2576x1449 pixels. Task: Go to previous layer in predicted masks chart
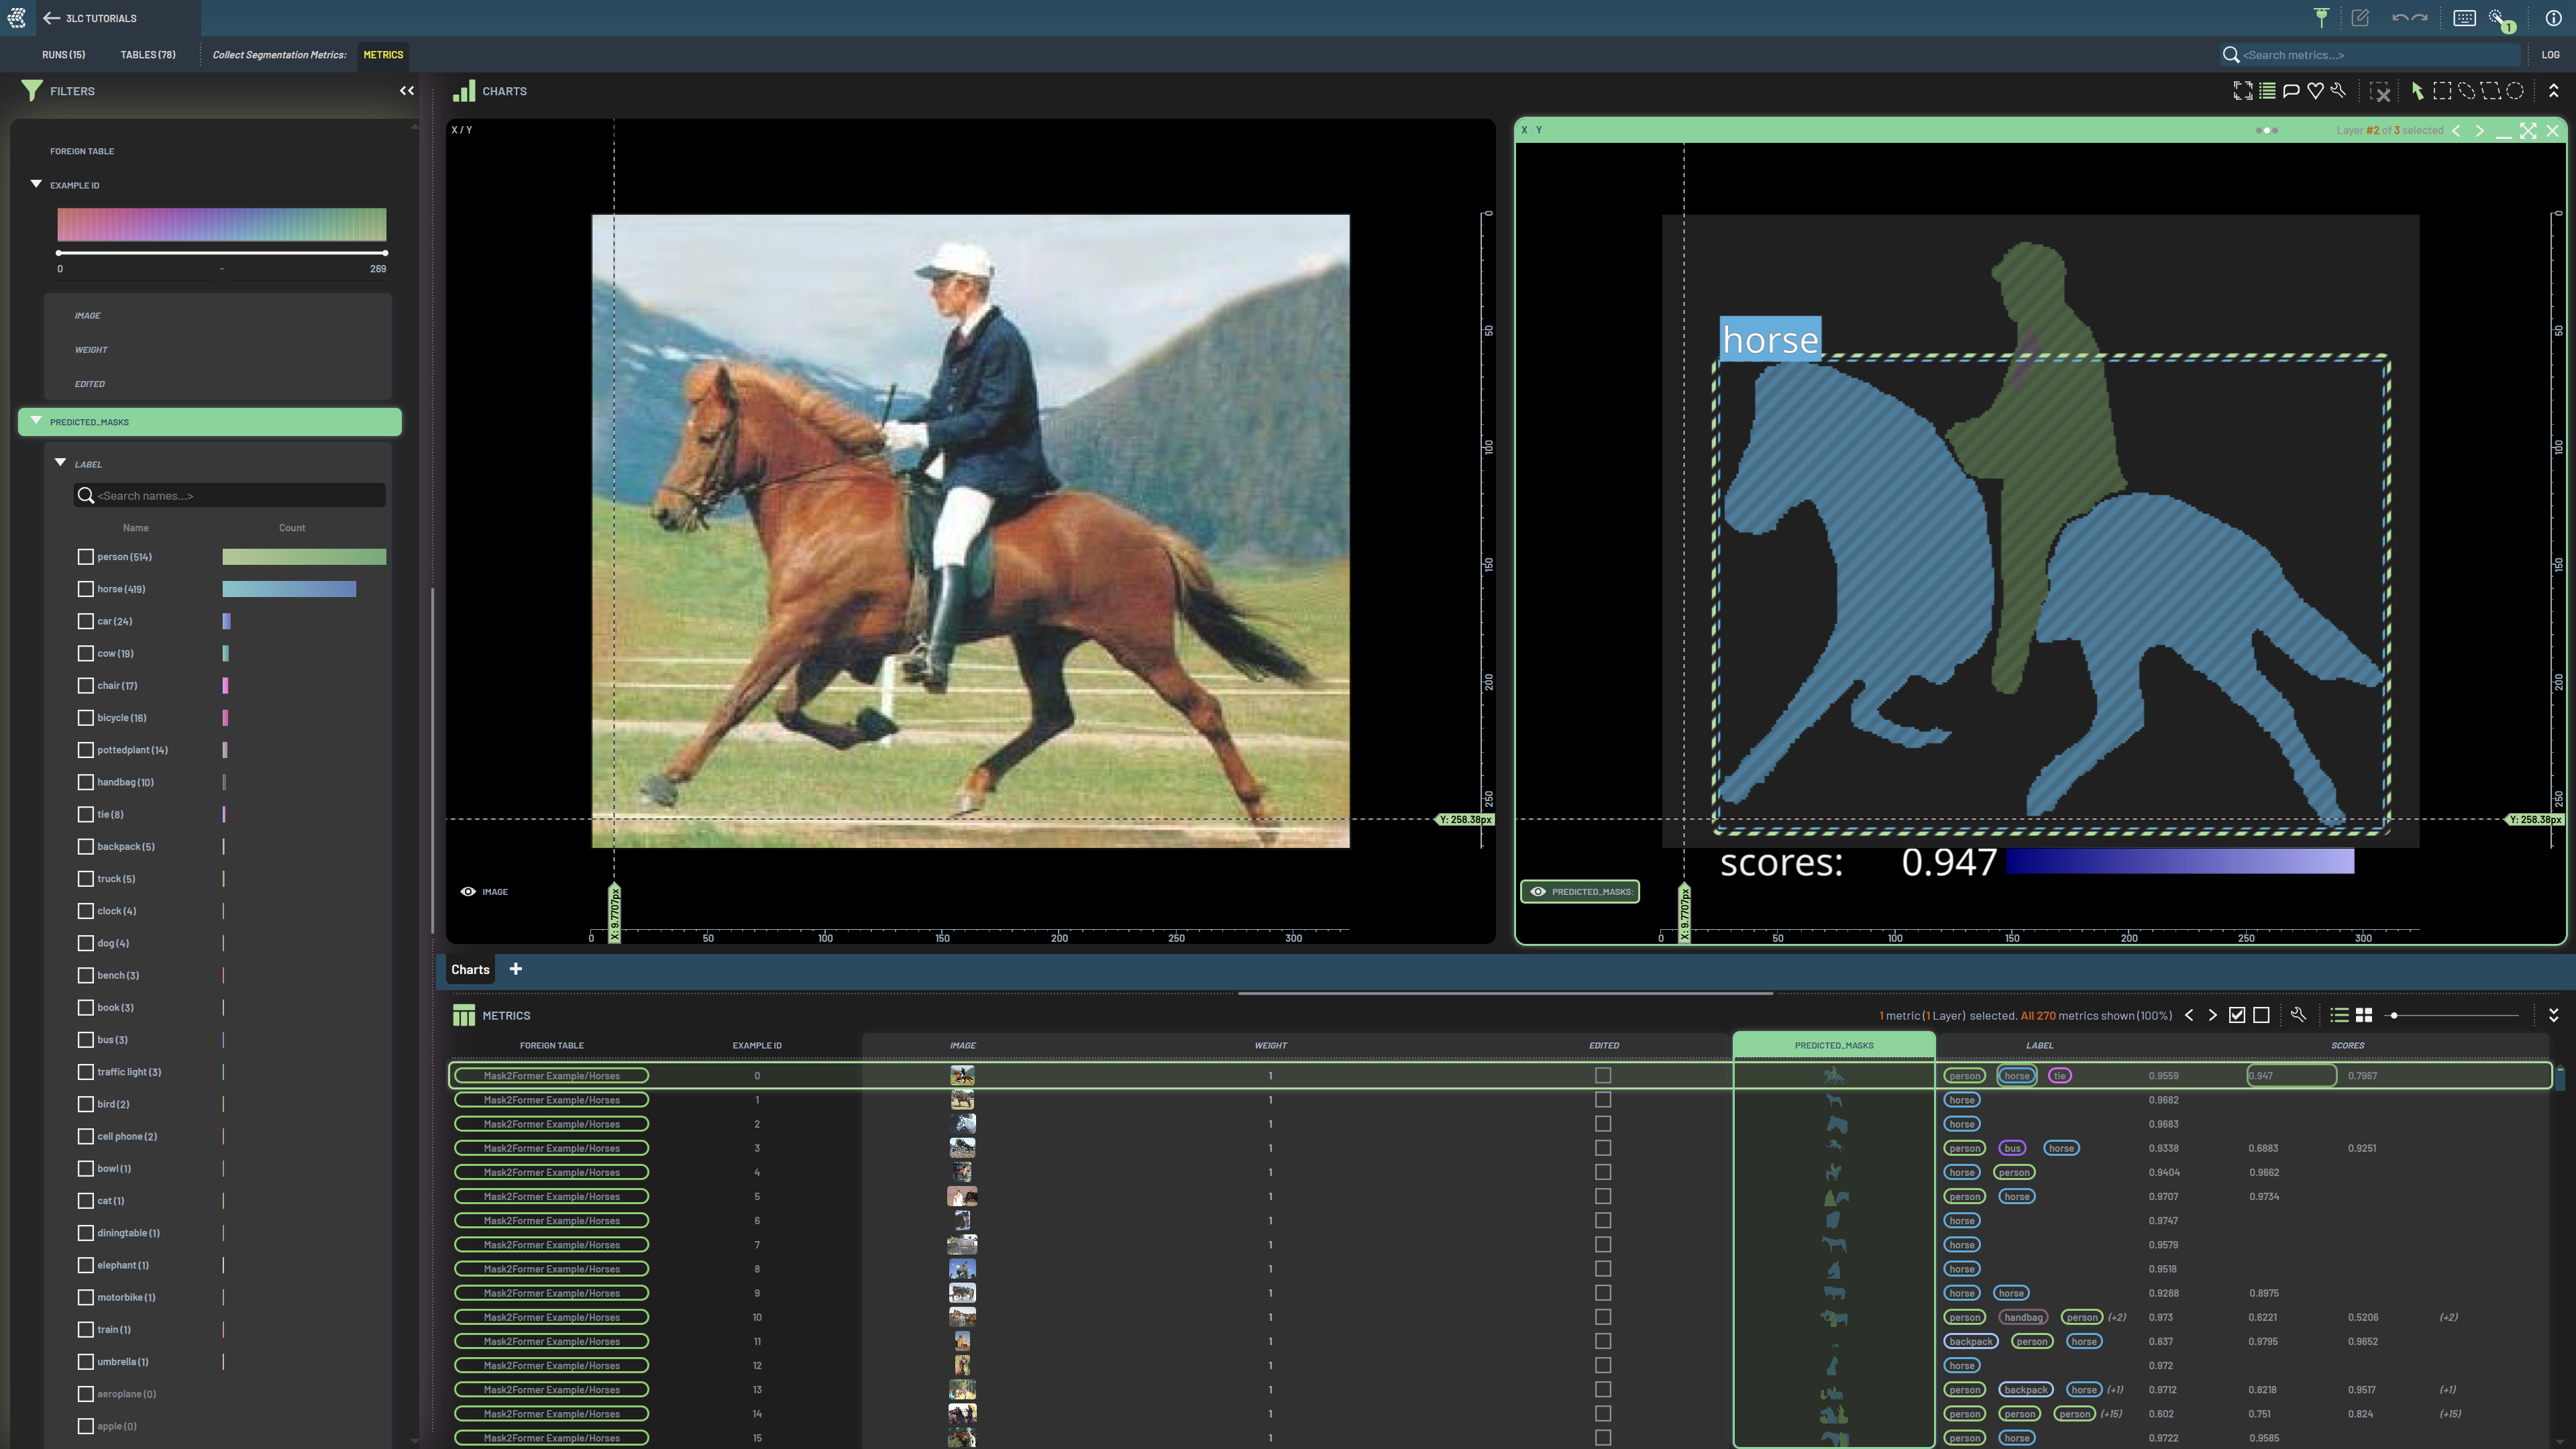click(2456, 130)
